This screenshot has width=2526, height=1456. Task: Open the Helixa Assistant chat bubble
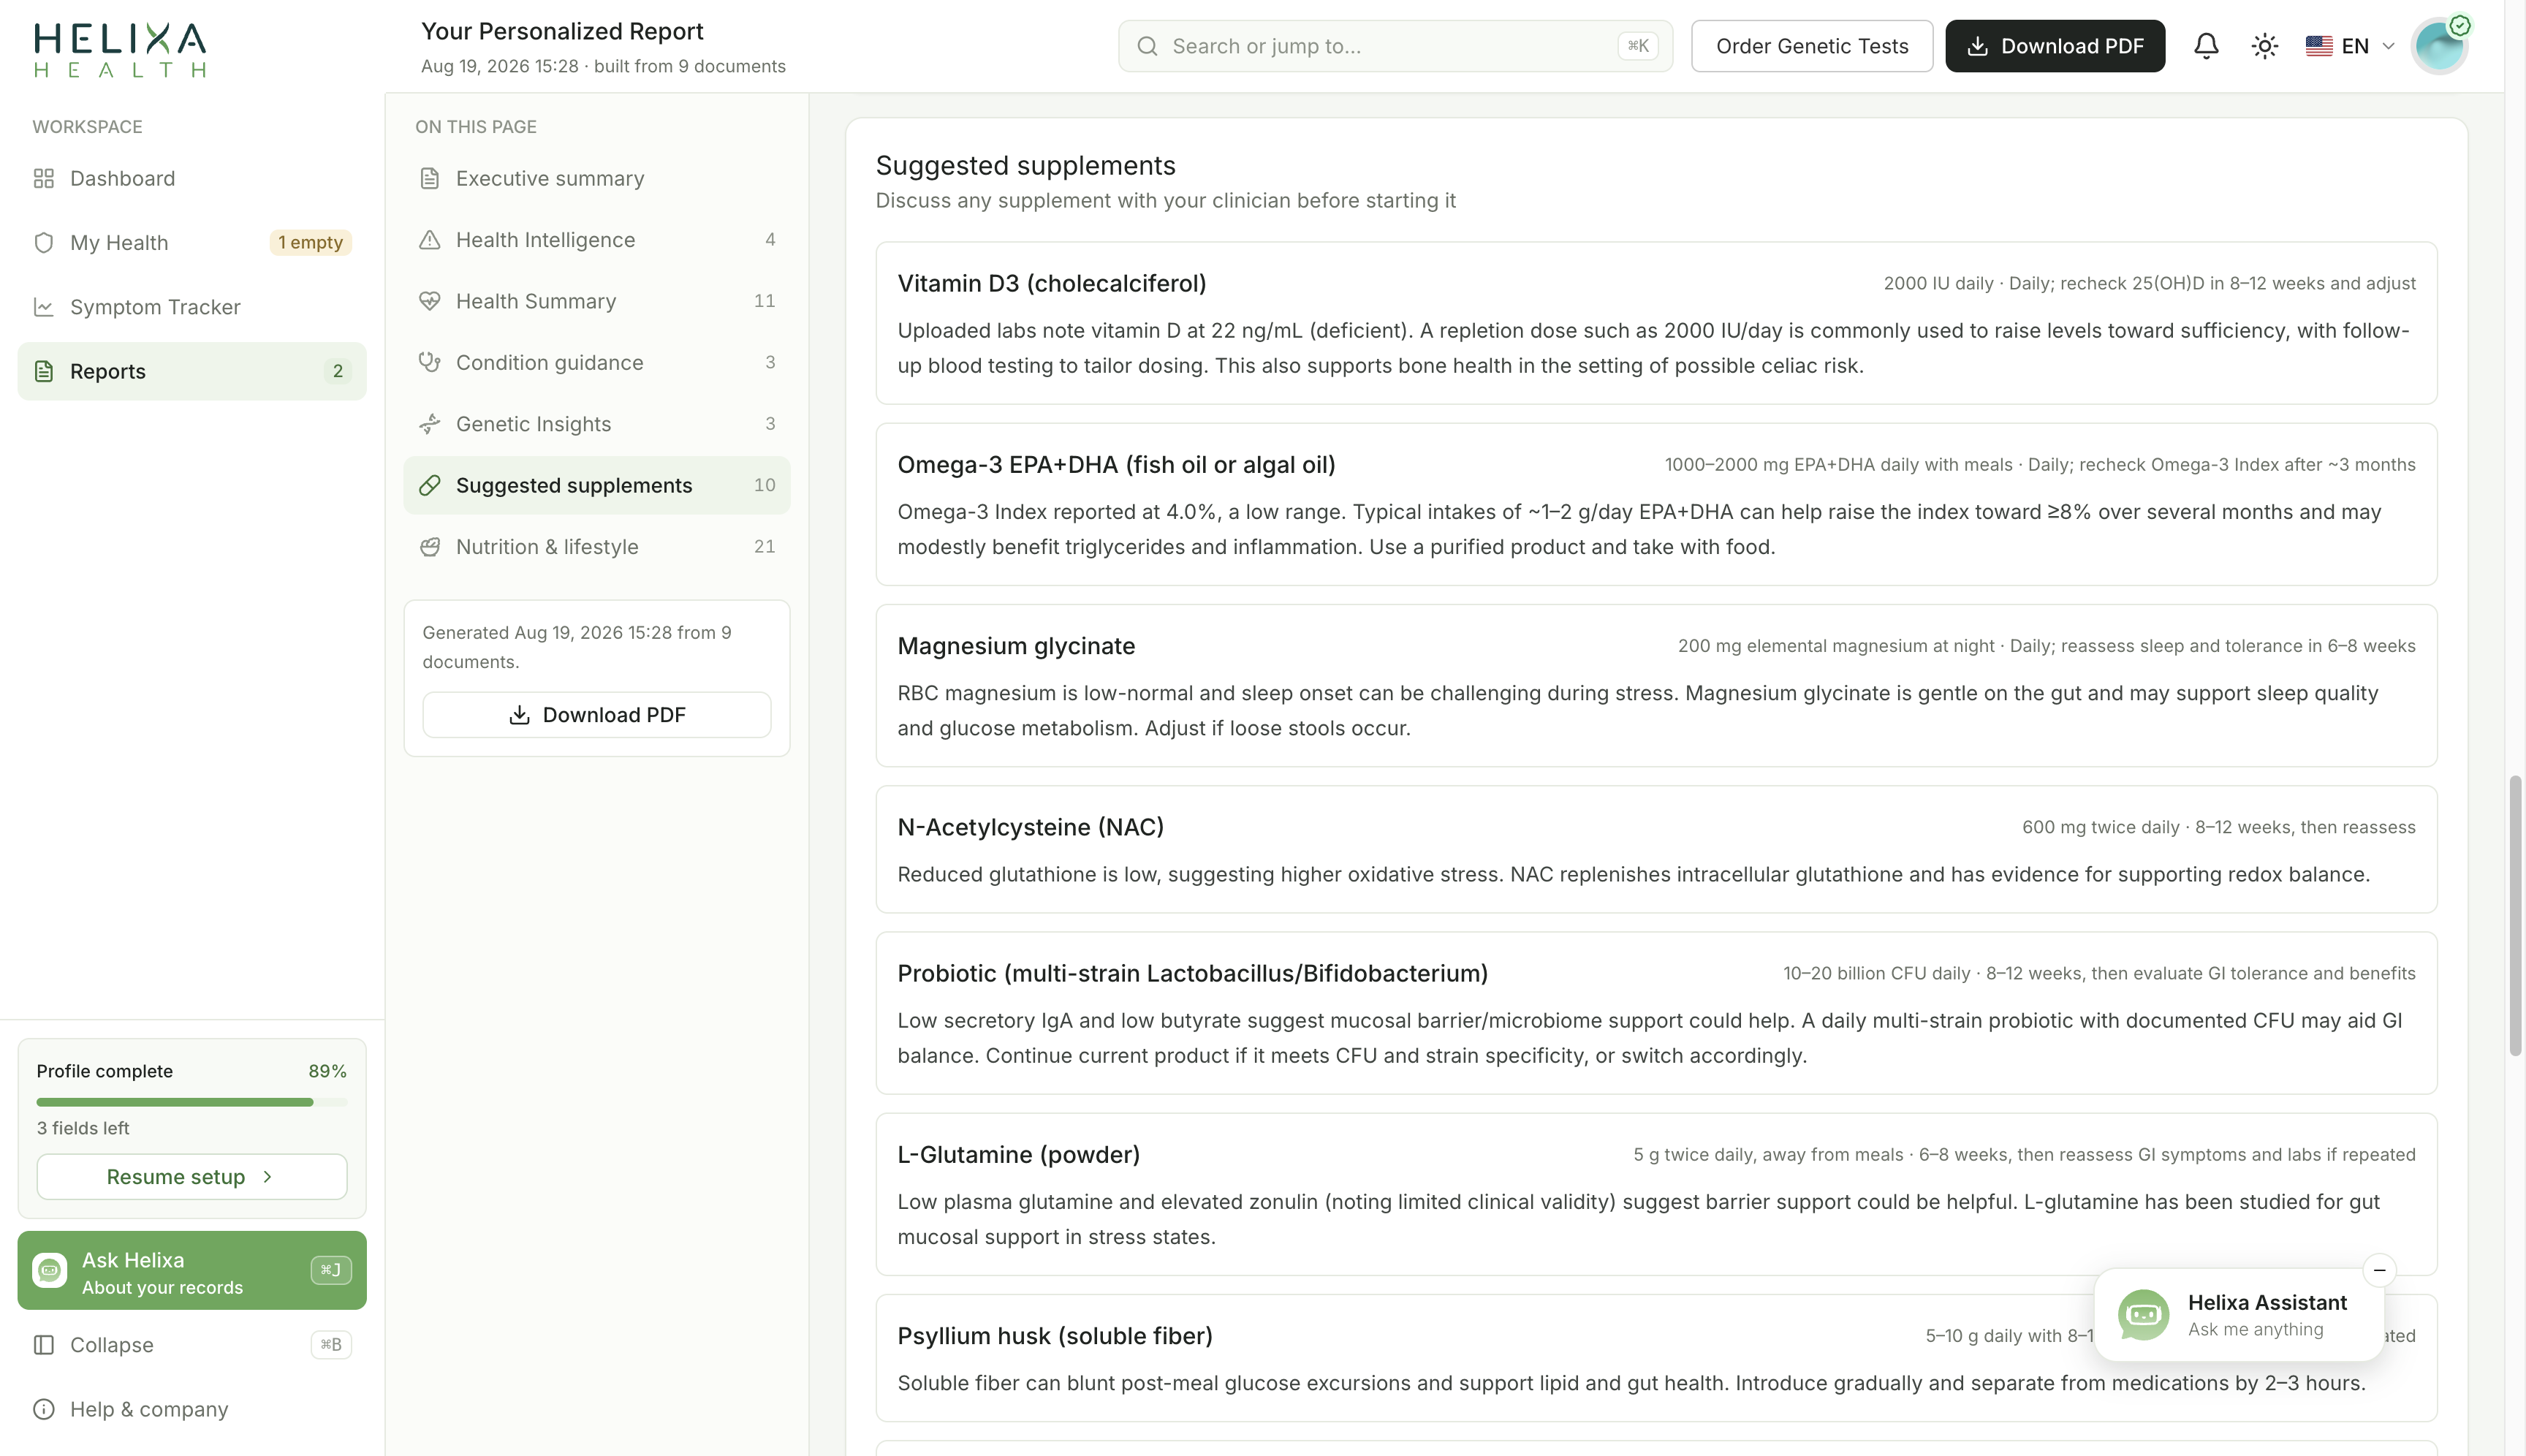click(2239, 1315)
